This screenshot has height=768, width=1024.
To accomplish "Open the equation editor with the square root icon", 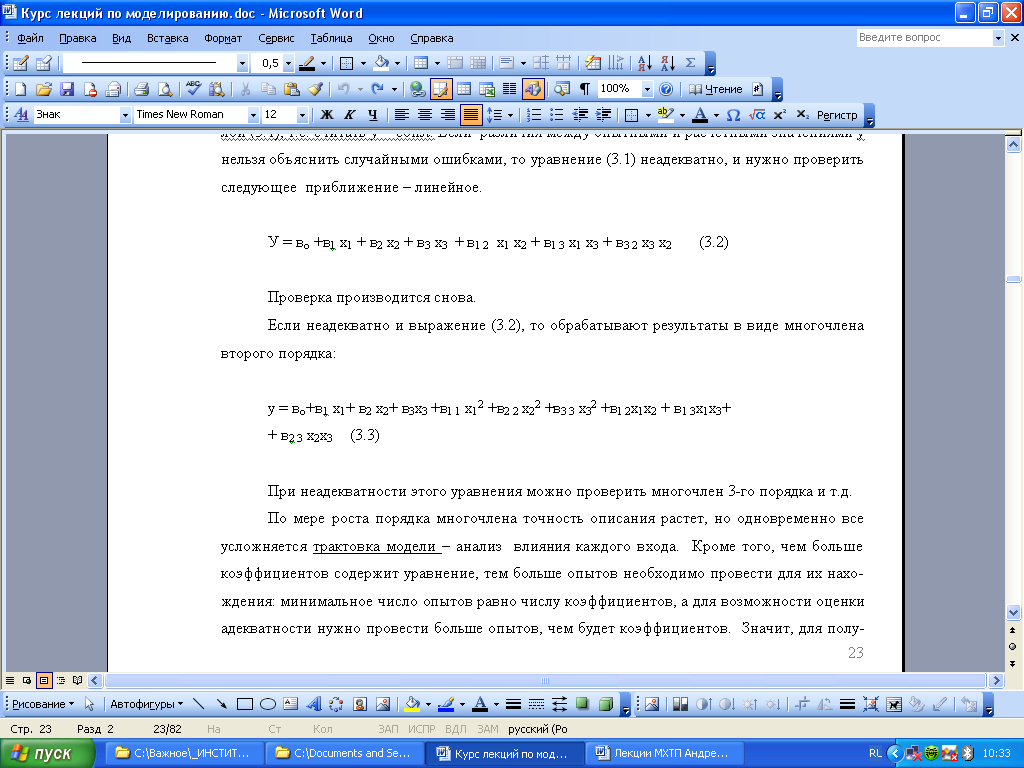I will click(x=756, y=115).
